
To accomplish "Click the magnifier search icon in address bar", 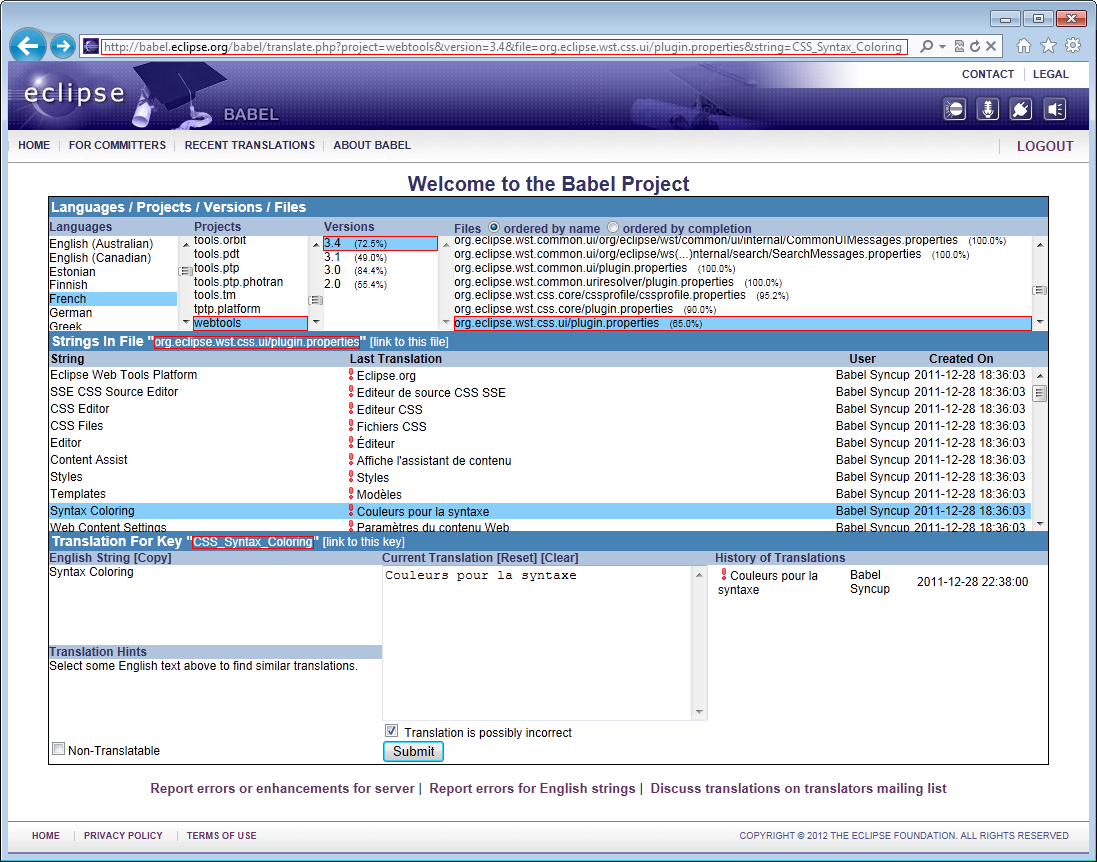I will tap(926, 46).
